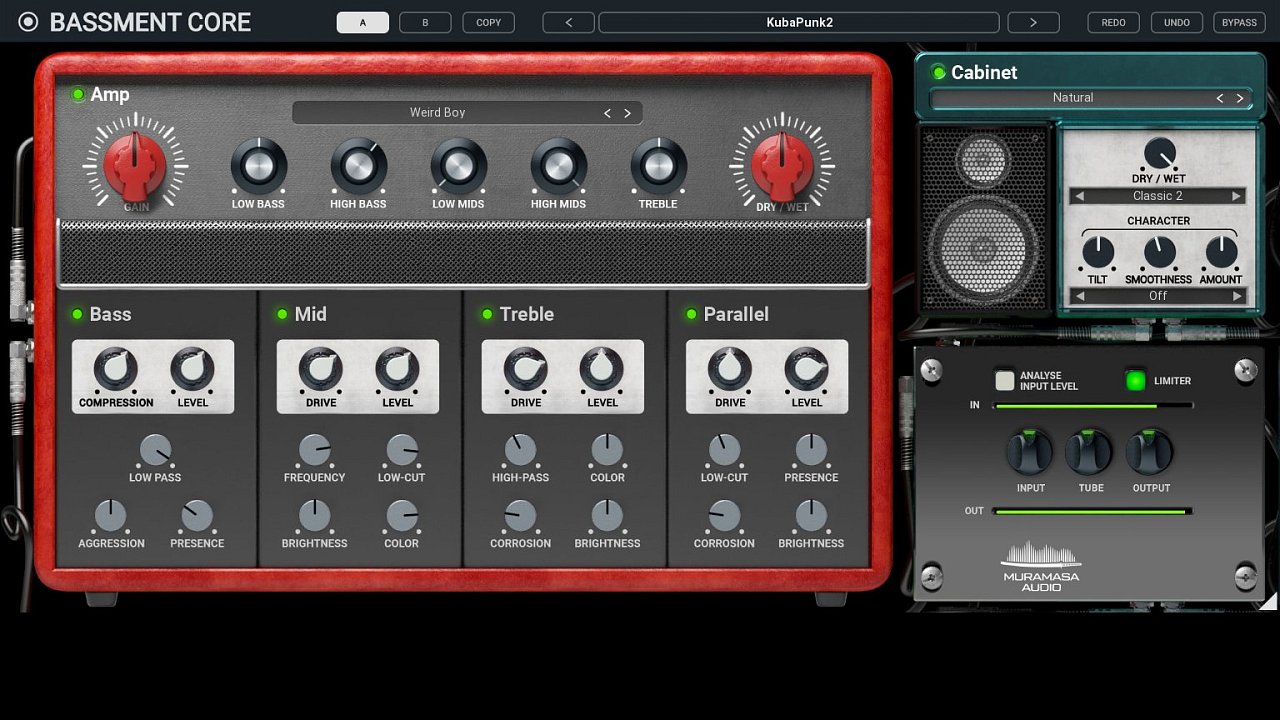The width and height of the screenshot is (1280, 720).
Task: Click the Bass Compression knob
Action: coord(116,370)
